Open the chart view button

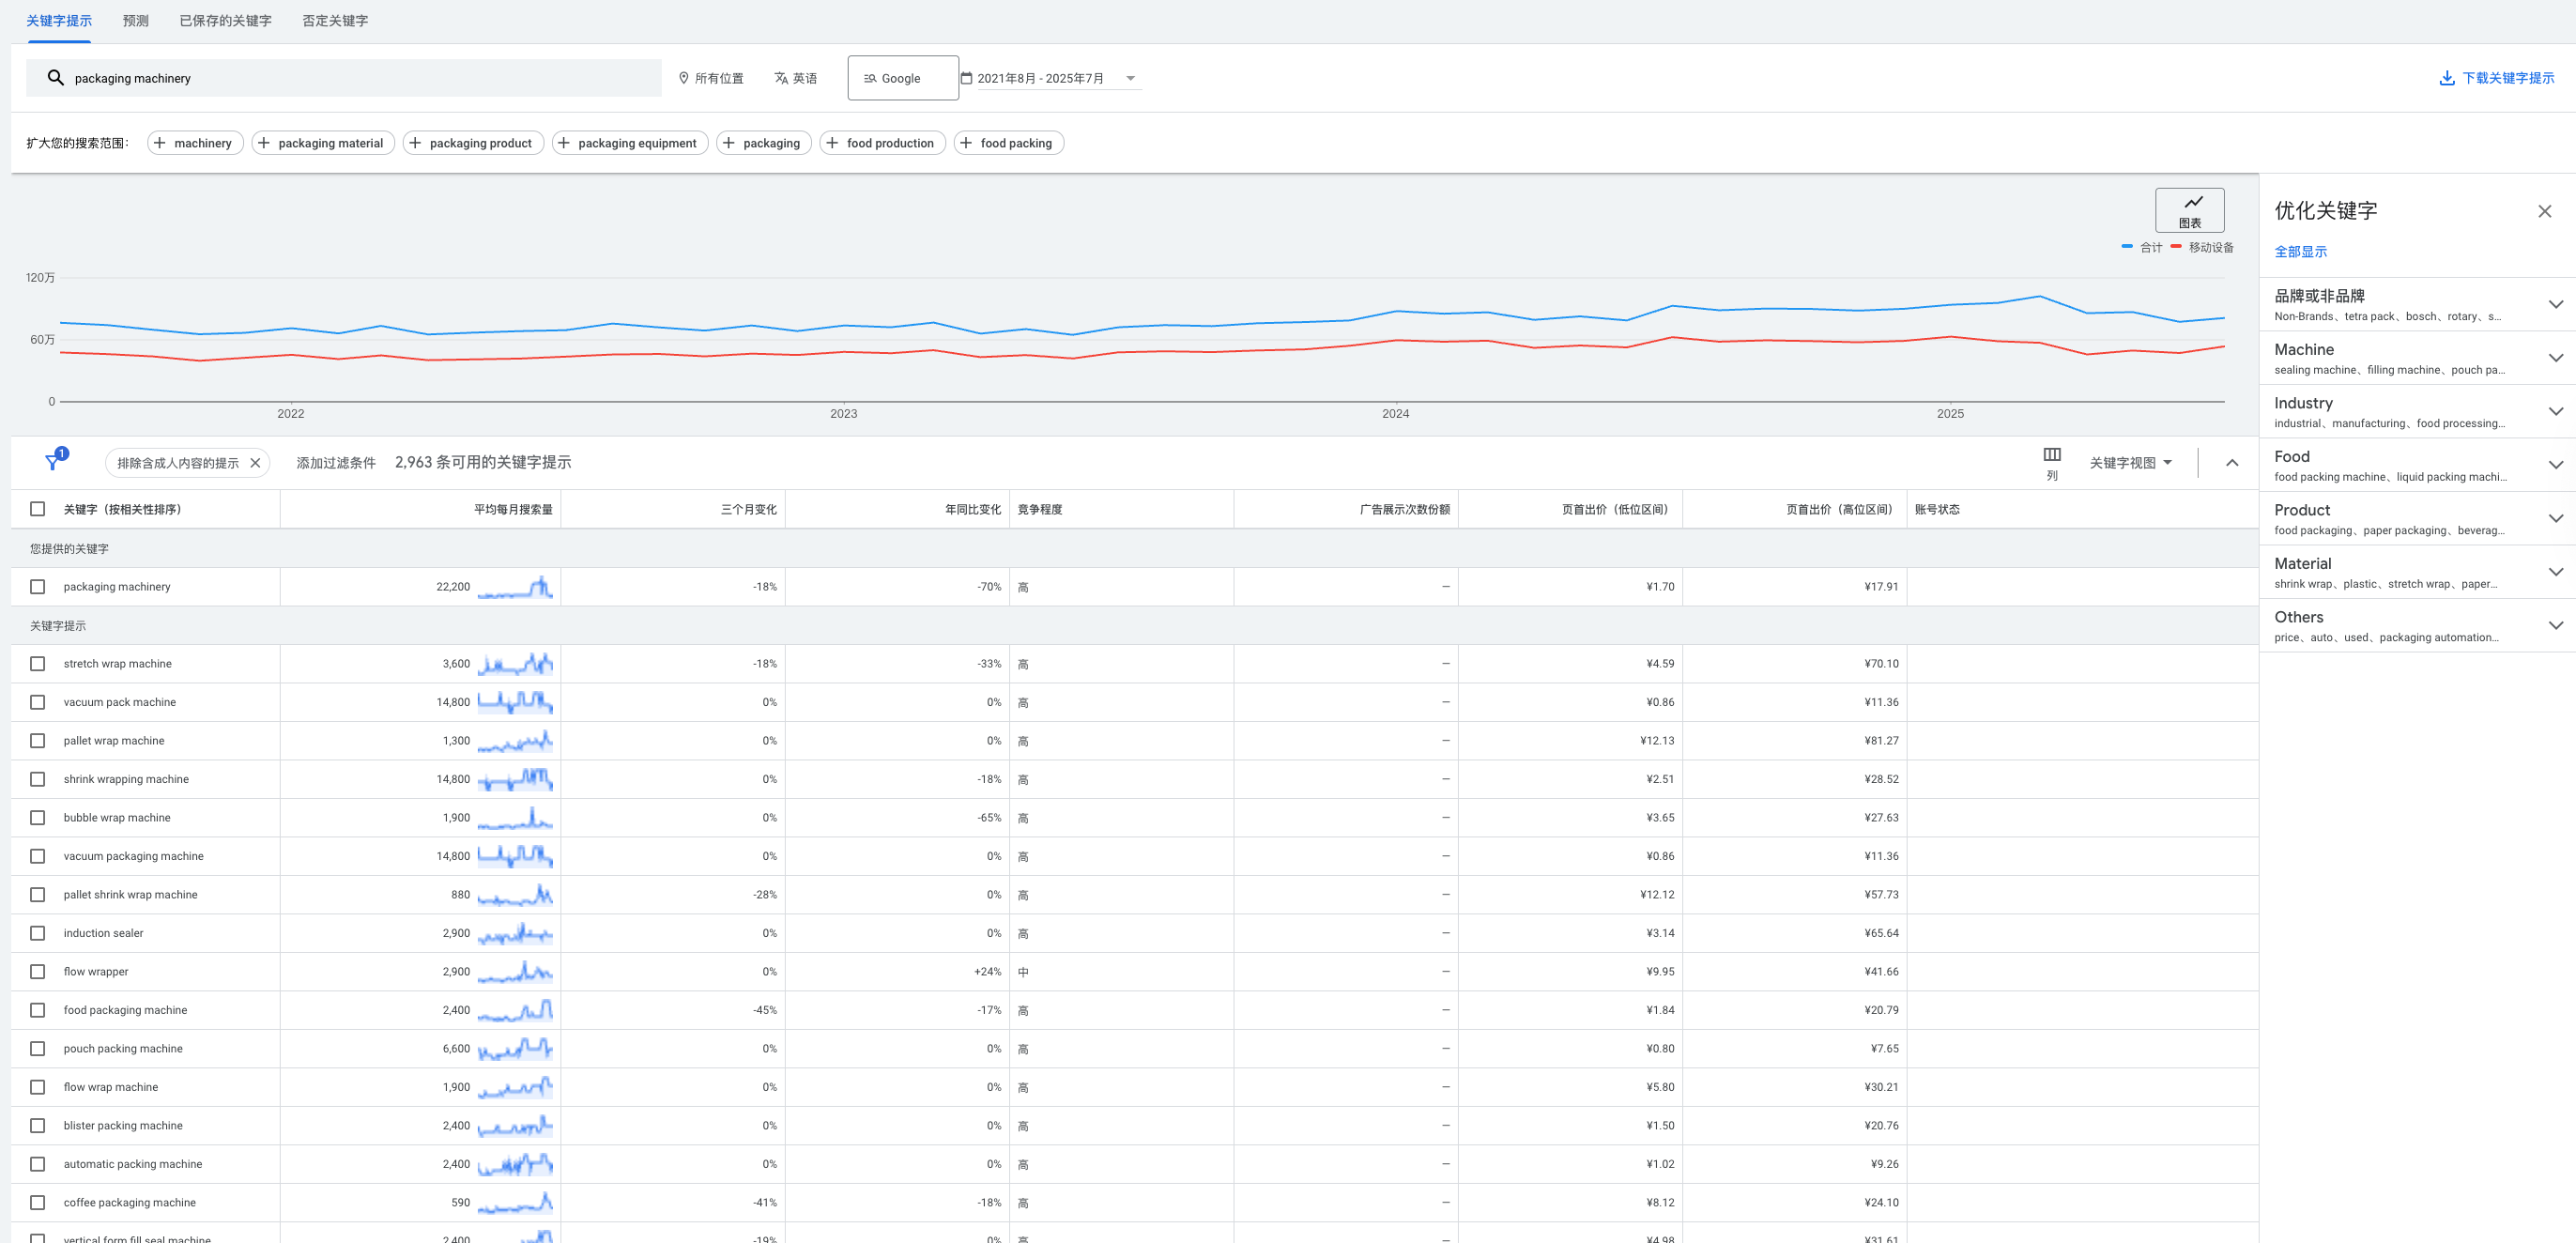pyautogui.click(x=2189, y=210)
